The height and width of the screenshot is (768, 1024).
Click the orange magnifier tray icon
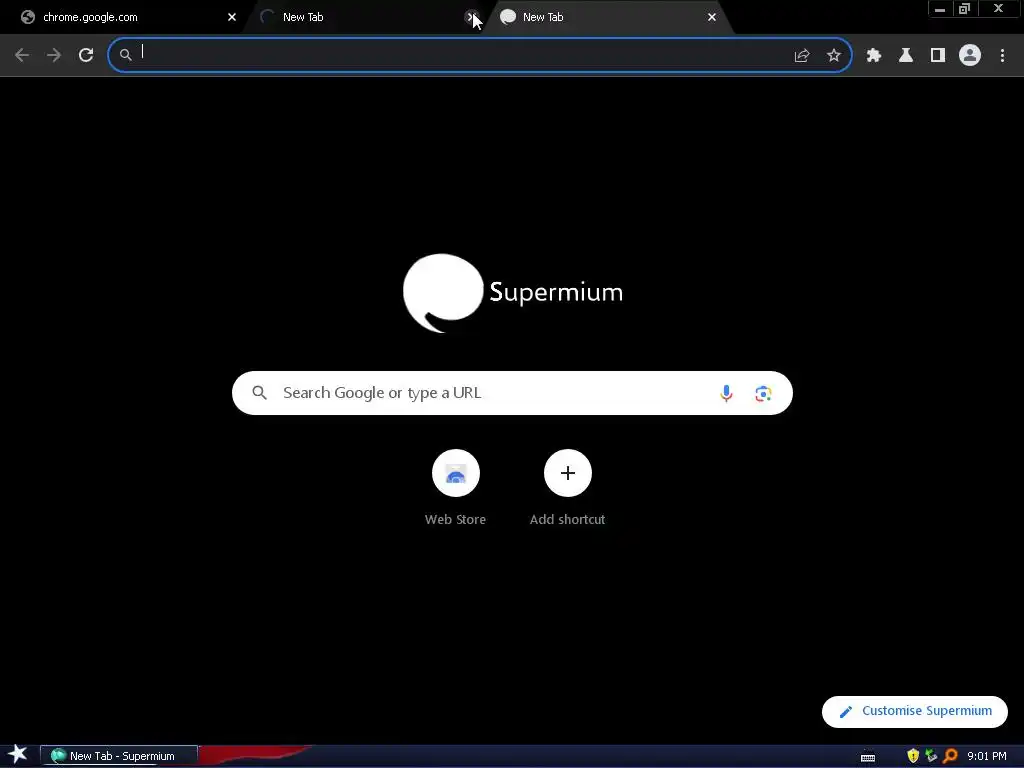click(950, 756)
